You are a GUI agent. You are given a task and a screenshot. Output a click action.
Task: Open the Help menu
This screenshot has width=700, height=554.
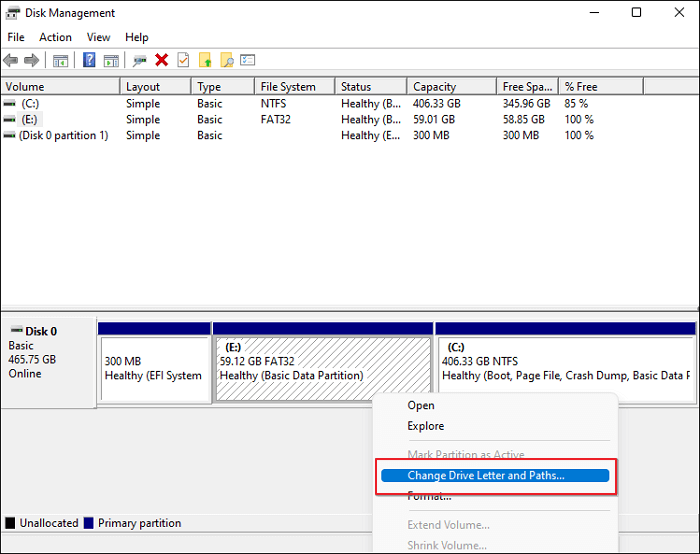137,37
